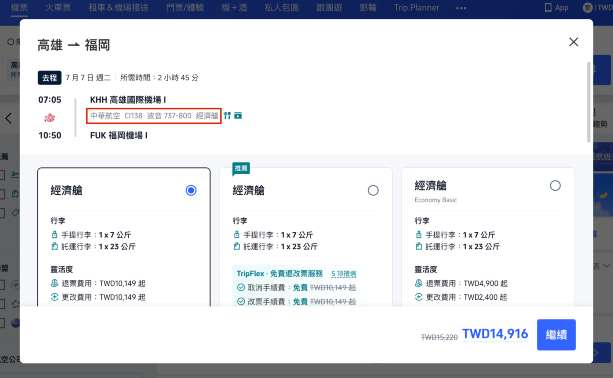This screenshot has height=378, width=613.
Task: Click the change fee icon next to TWD2,400
Action: coord(419,297)
